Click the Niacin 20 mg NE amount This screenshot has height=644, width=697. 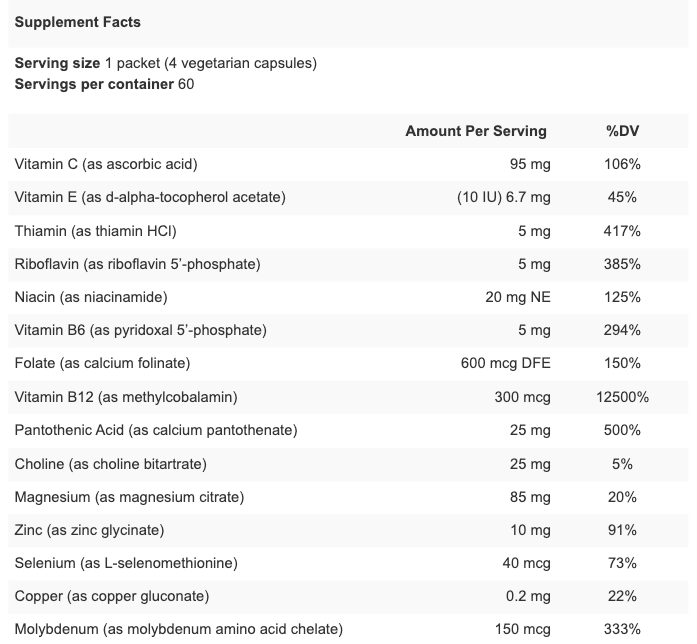point(518,297)
